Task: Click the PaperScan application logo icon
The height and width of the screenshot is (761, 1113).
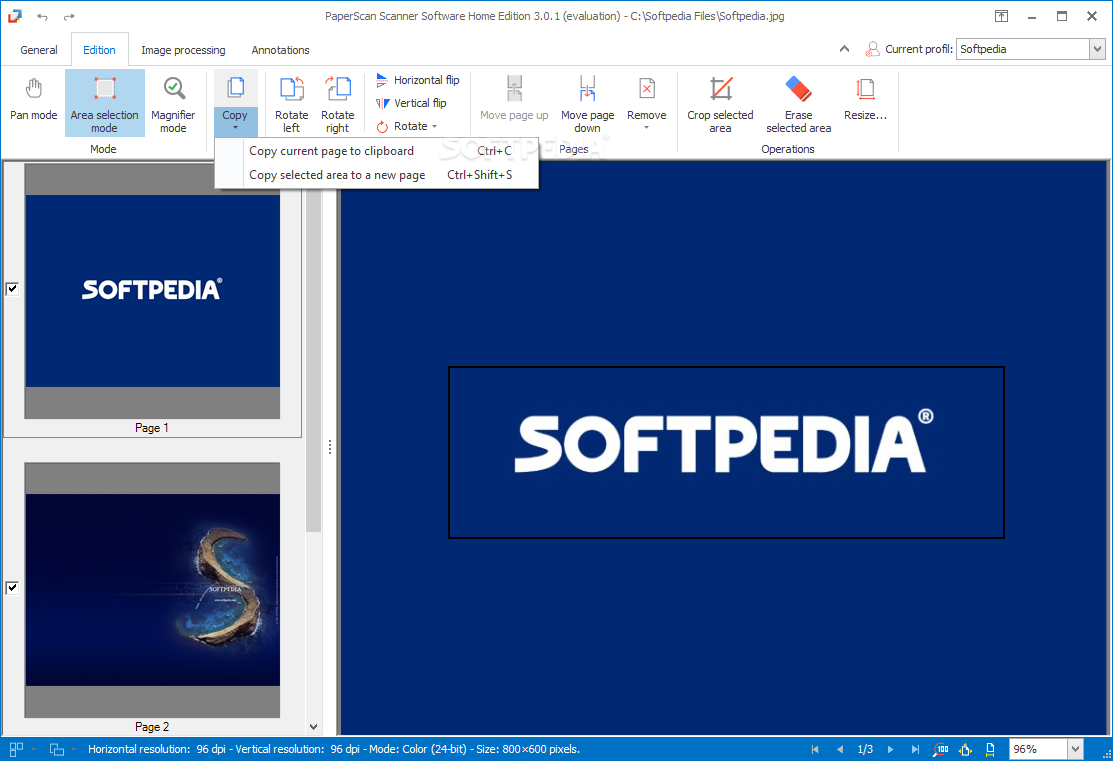Action: pos(14,16)
